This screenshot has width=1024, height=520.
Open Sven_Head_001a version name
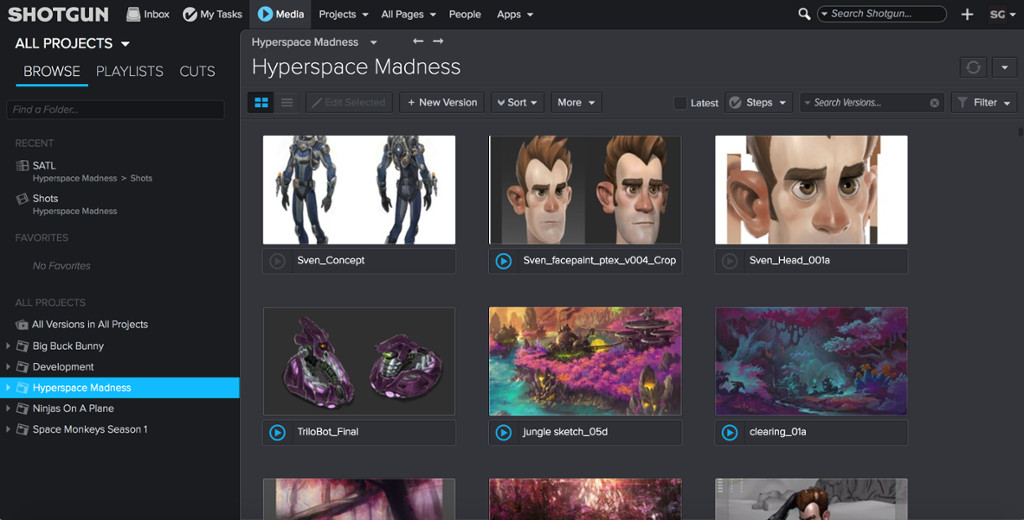(789, 261)
